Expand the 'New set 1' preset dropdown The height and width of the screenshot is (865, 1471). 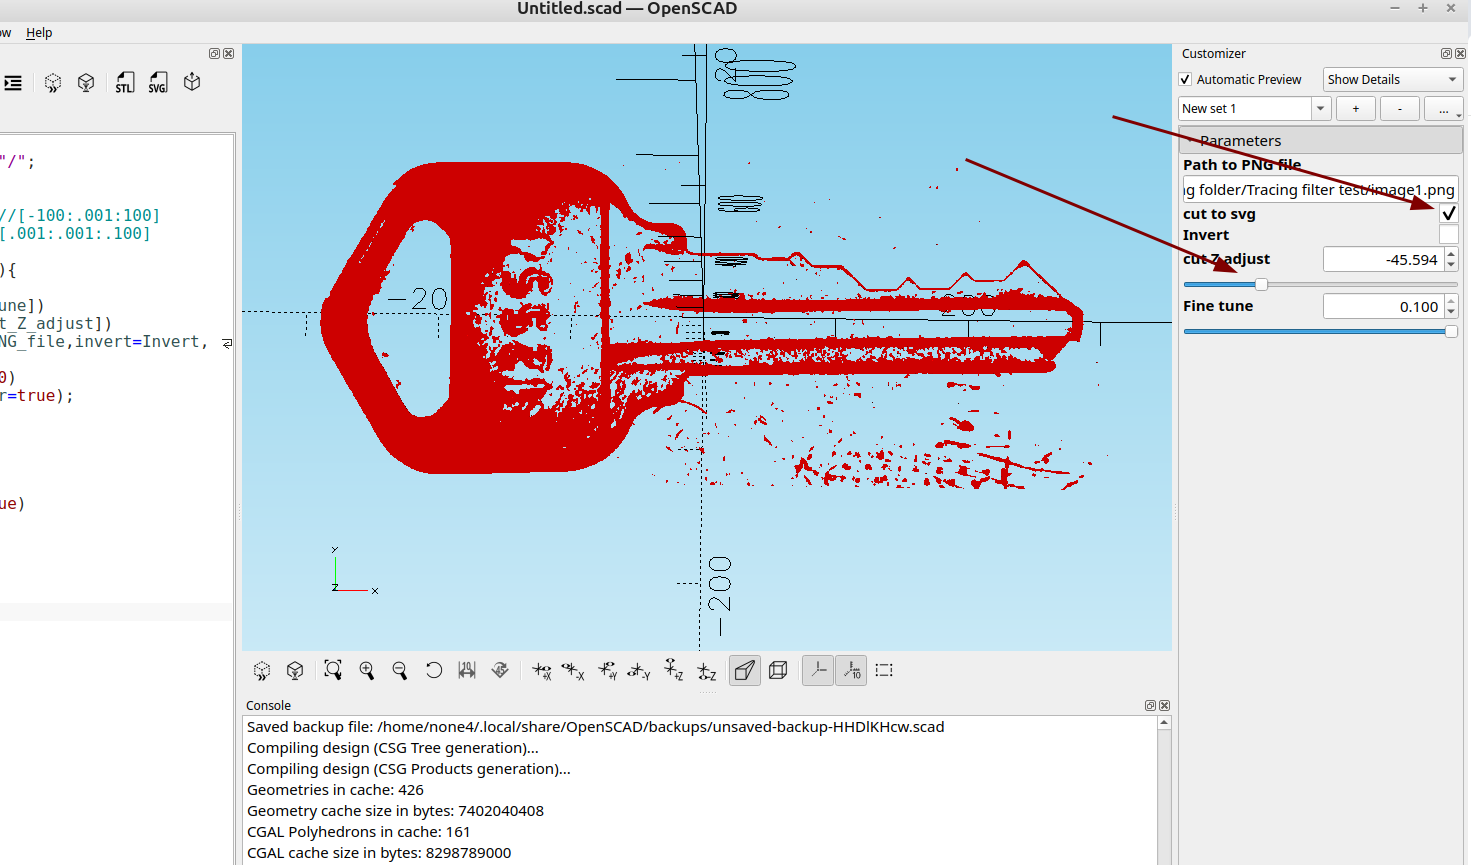tap(1320, 108)
